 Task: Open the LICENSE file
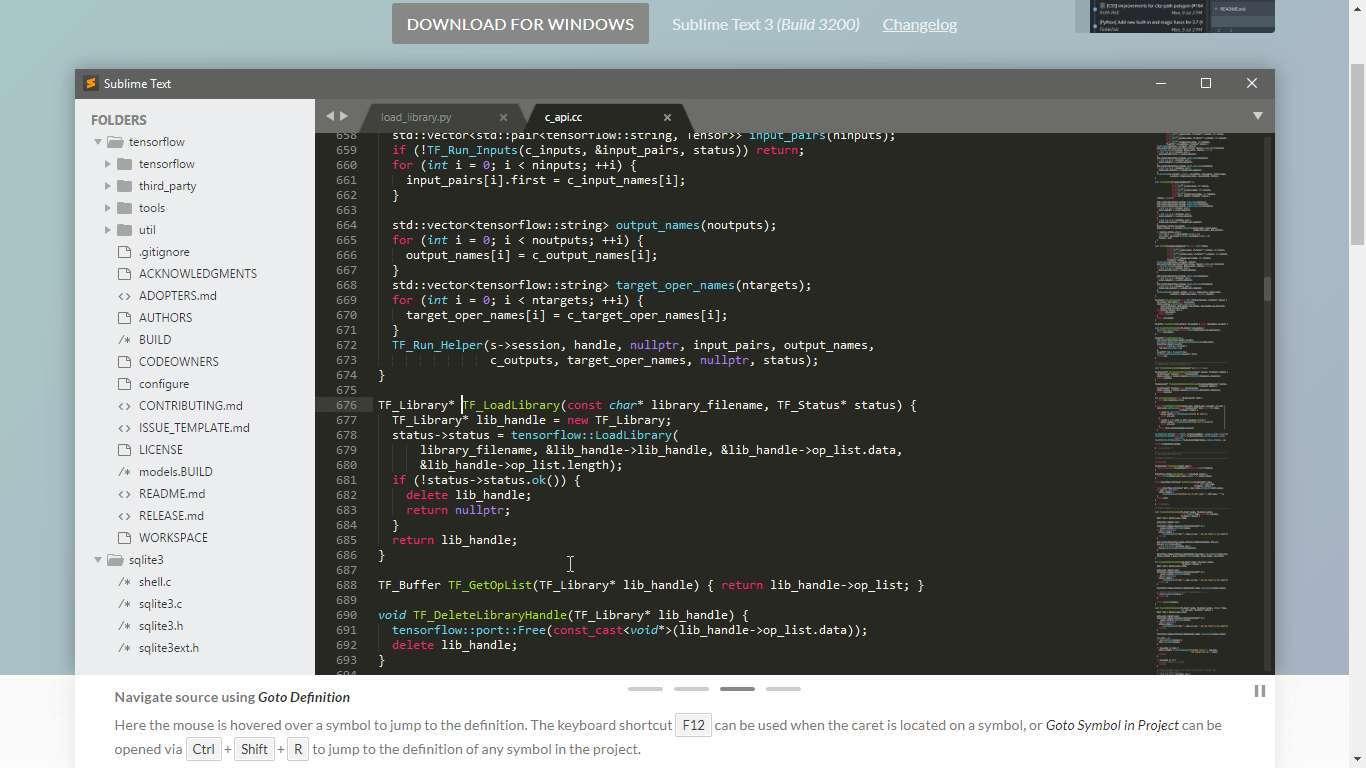point(161,450)
